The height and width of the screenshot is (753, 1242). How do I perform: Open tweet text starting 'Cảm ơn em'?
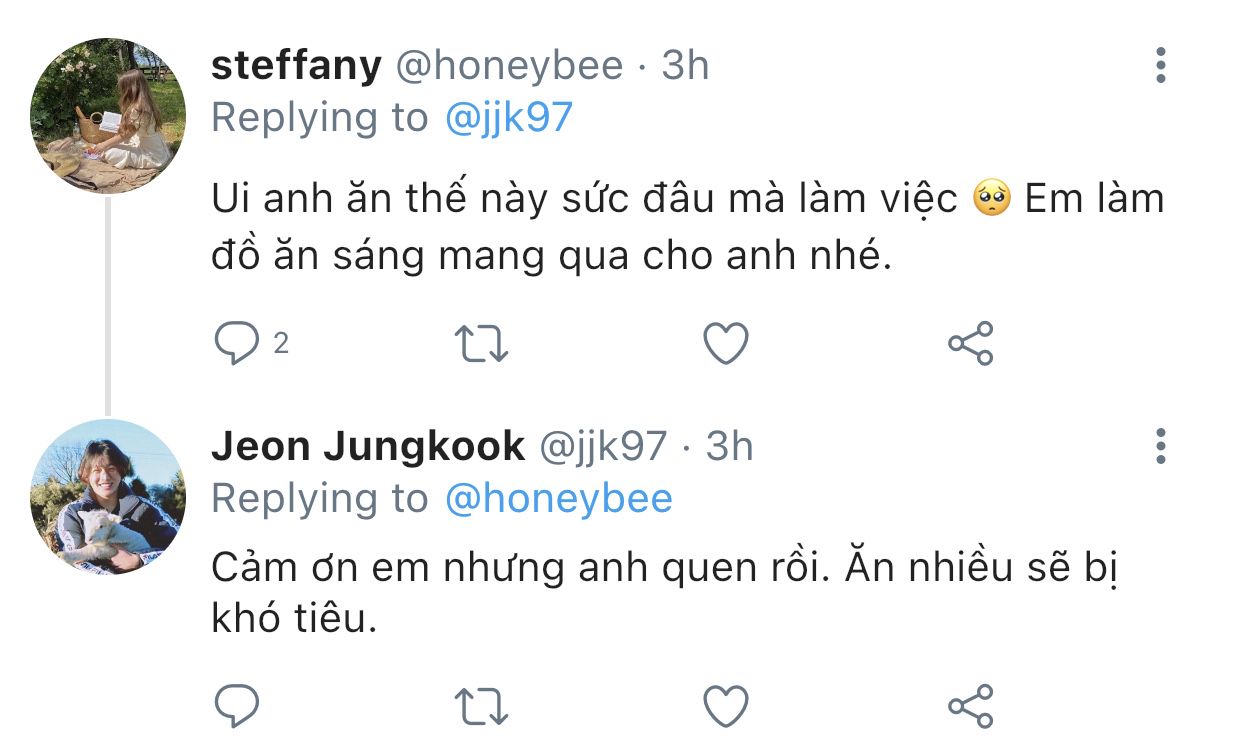click(665, 594)
